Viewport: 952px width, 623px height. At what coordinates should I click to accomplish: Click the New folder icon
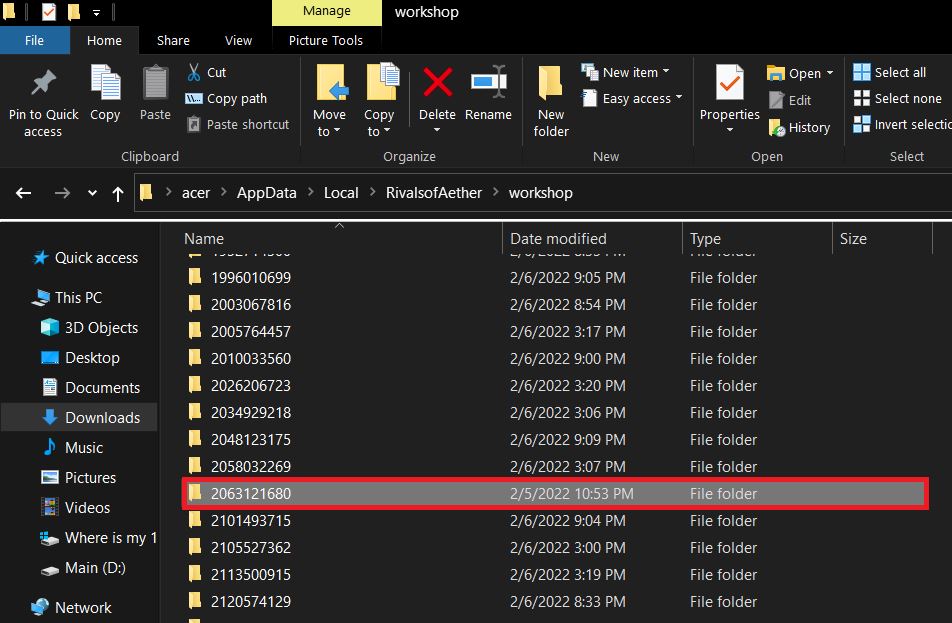pos(550,82)
